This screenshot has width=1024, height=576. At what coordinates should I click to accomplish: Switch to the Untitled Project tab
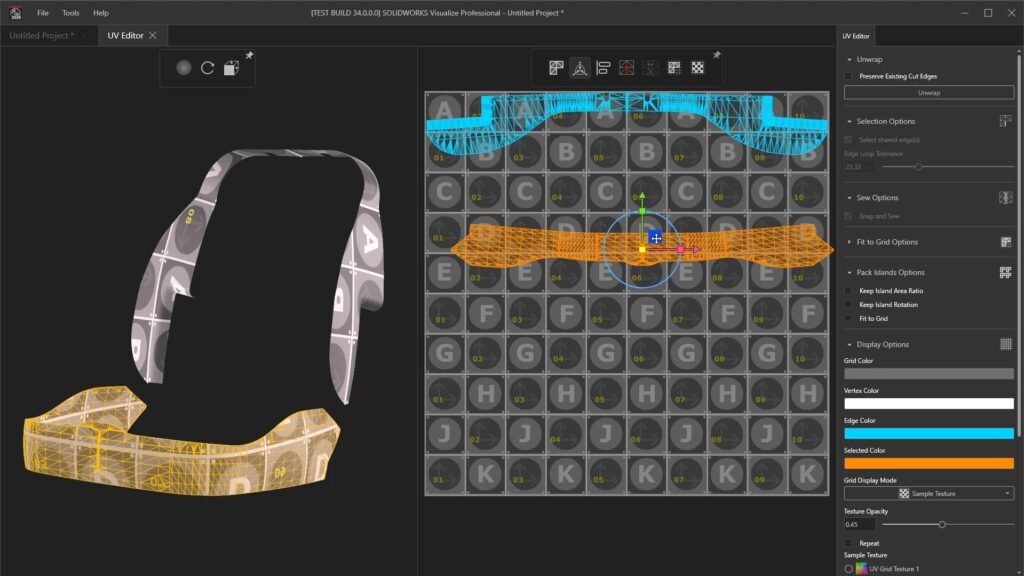coord(41,35)
